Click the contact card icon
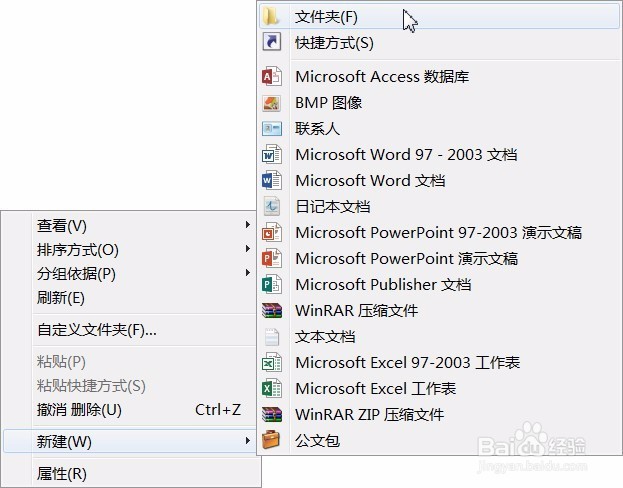Viewport: 623px width, 488px height. [x=272, y=128]
